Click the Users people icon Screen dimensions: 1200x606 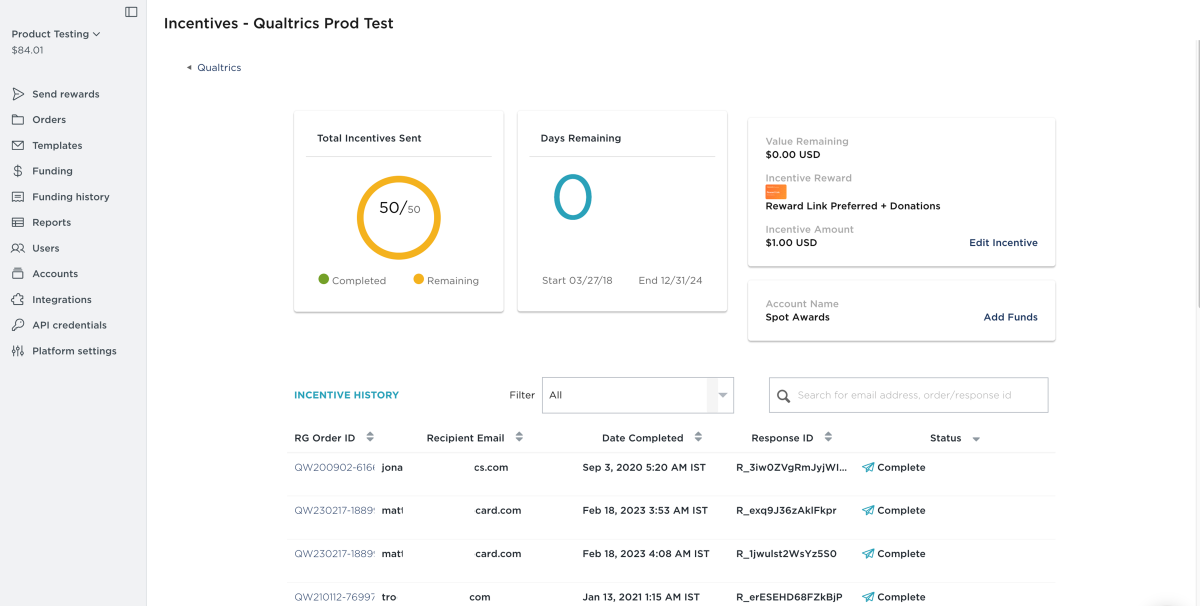[18, 248]
